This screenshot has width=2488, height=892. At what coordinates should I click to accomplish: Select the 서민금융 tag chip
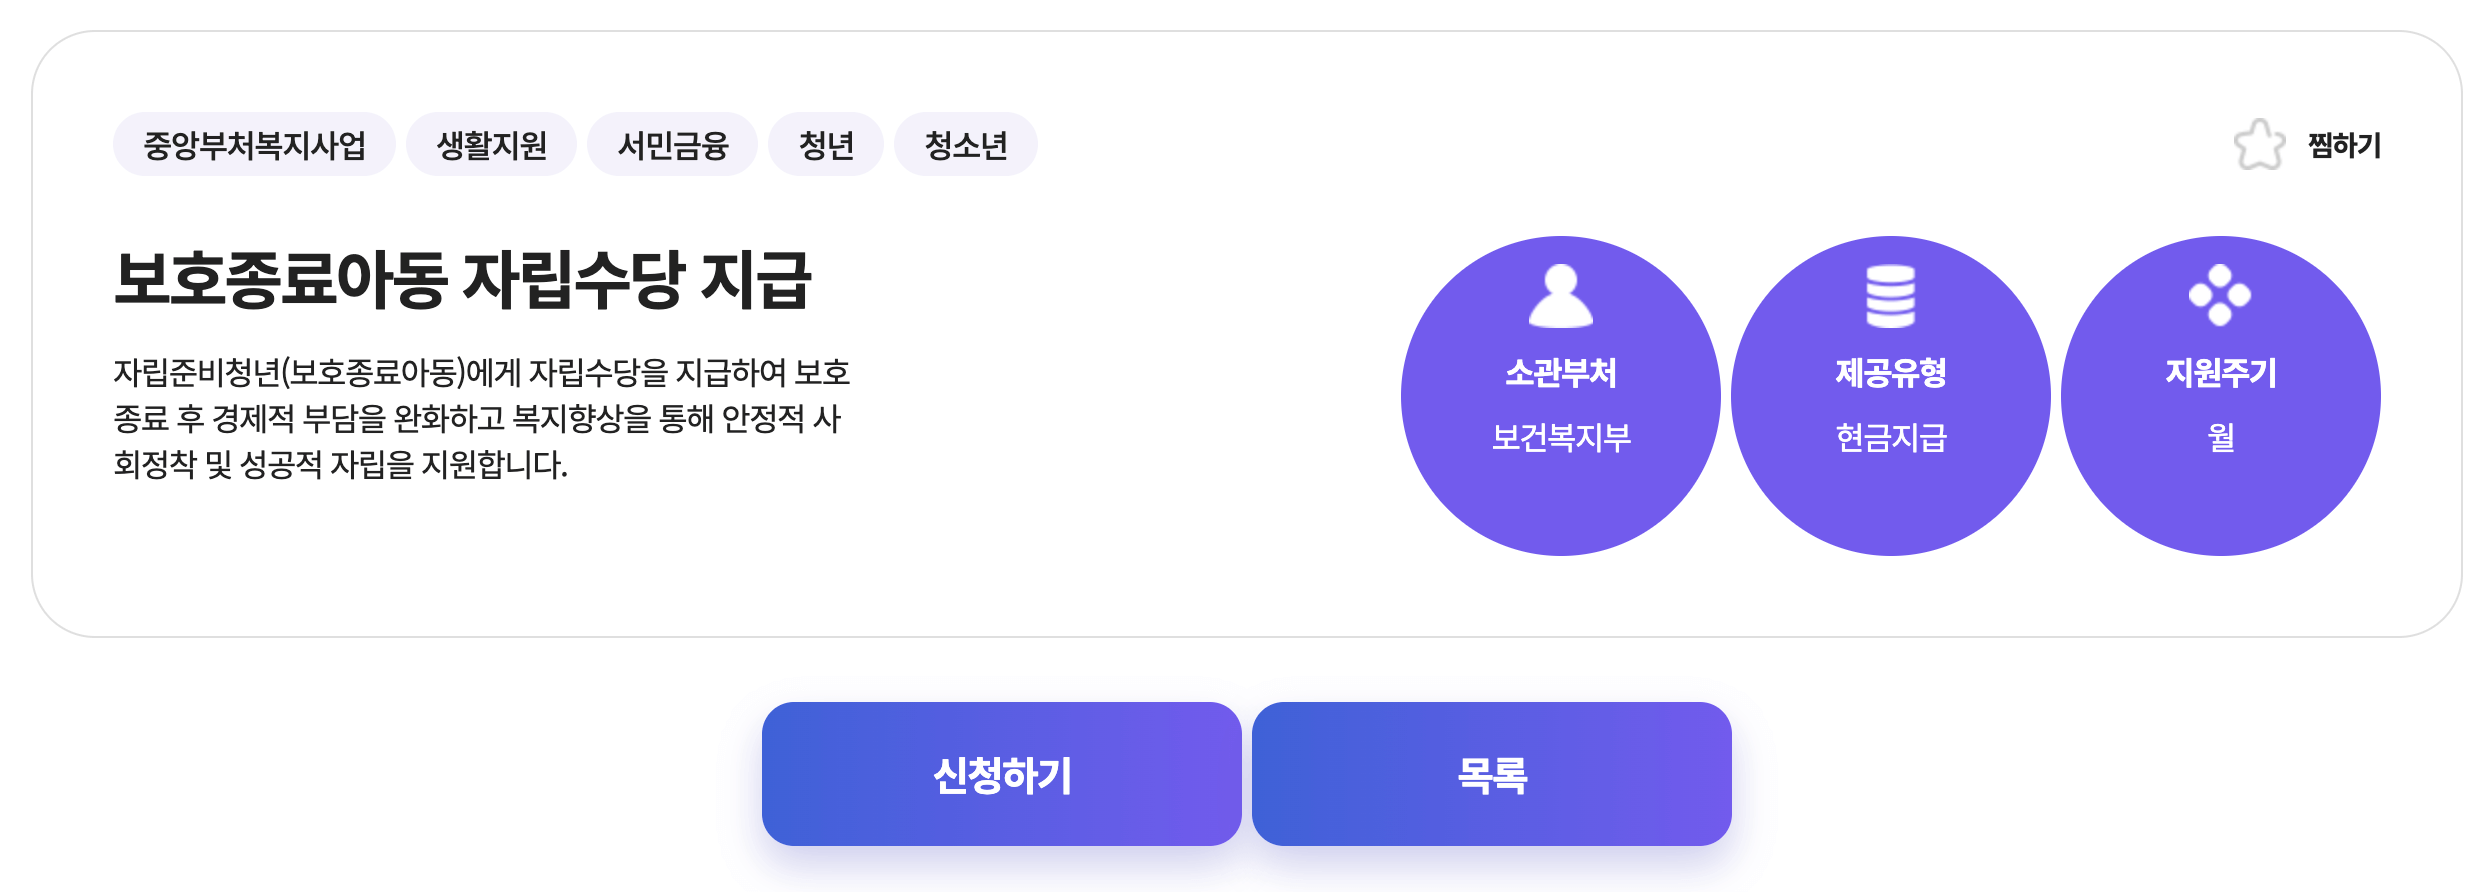673,144
